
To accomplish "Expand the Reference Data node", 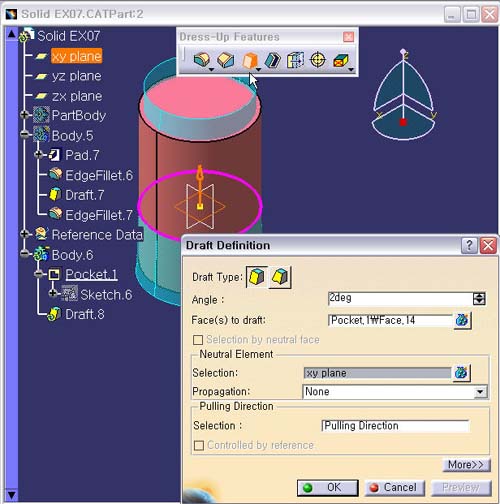I will pyautogui.click(x=24, y=234).
